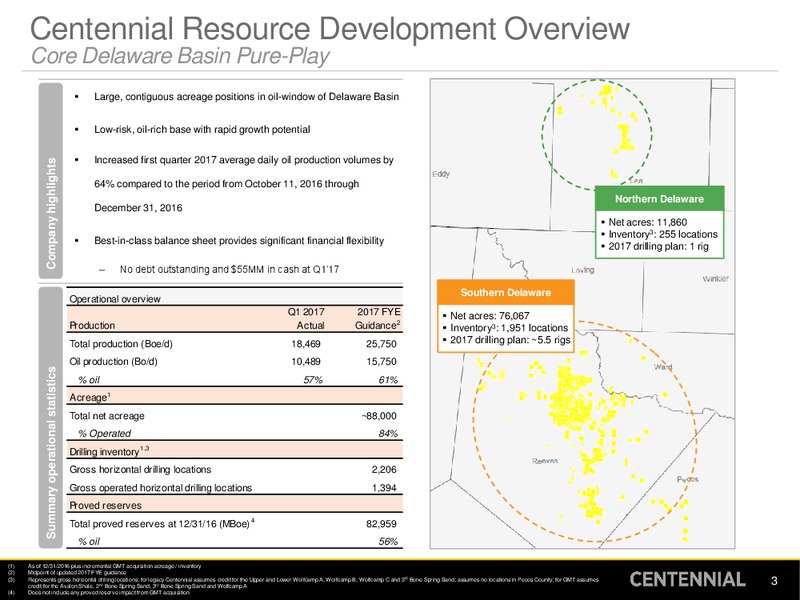Click the 'Pecos' county label on map
Image resolution: width=800 pixels, height=600 pixels.
tap(687, 479)
